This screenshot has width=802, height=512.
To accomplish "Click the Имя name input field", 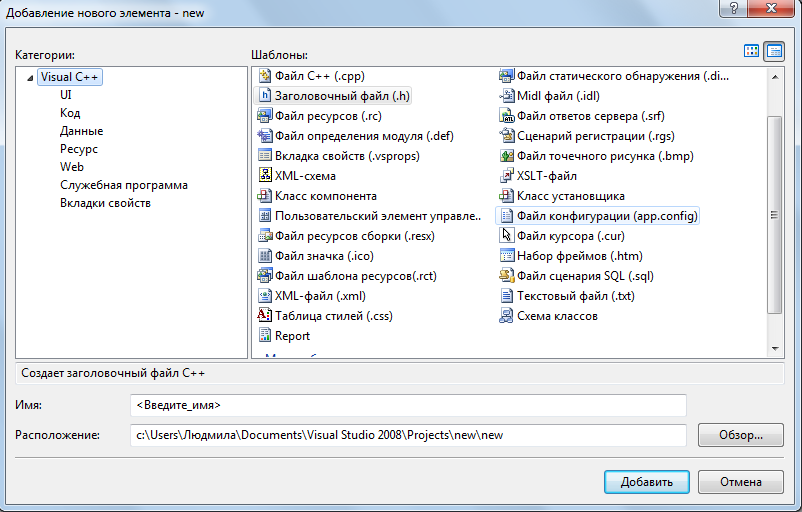I will point(408,405).
